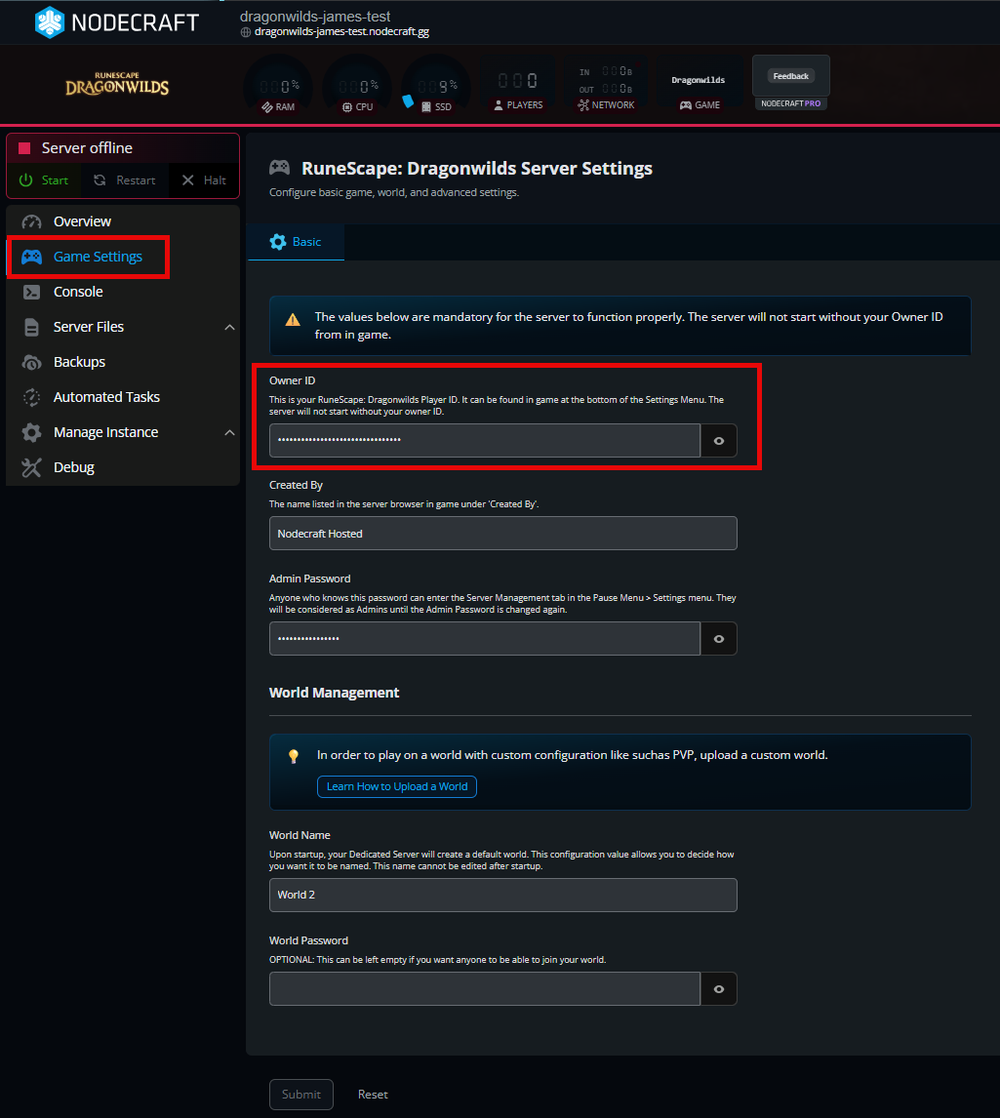Submit the server settings form
This screenshot has height=1118, width=1000.
(301, 1094)
